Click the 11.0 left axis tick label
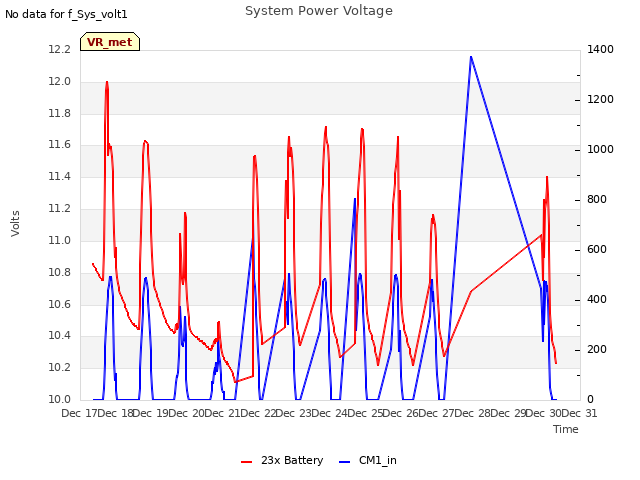This screenshot has height=480, width=640. [60, 240]
